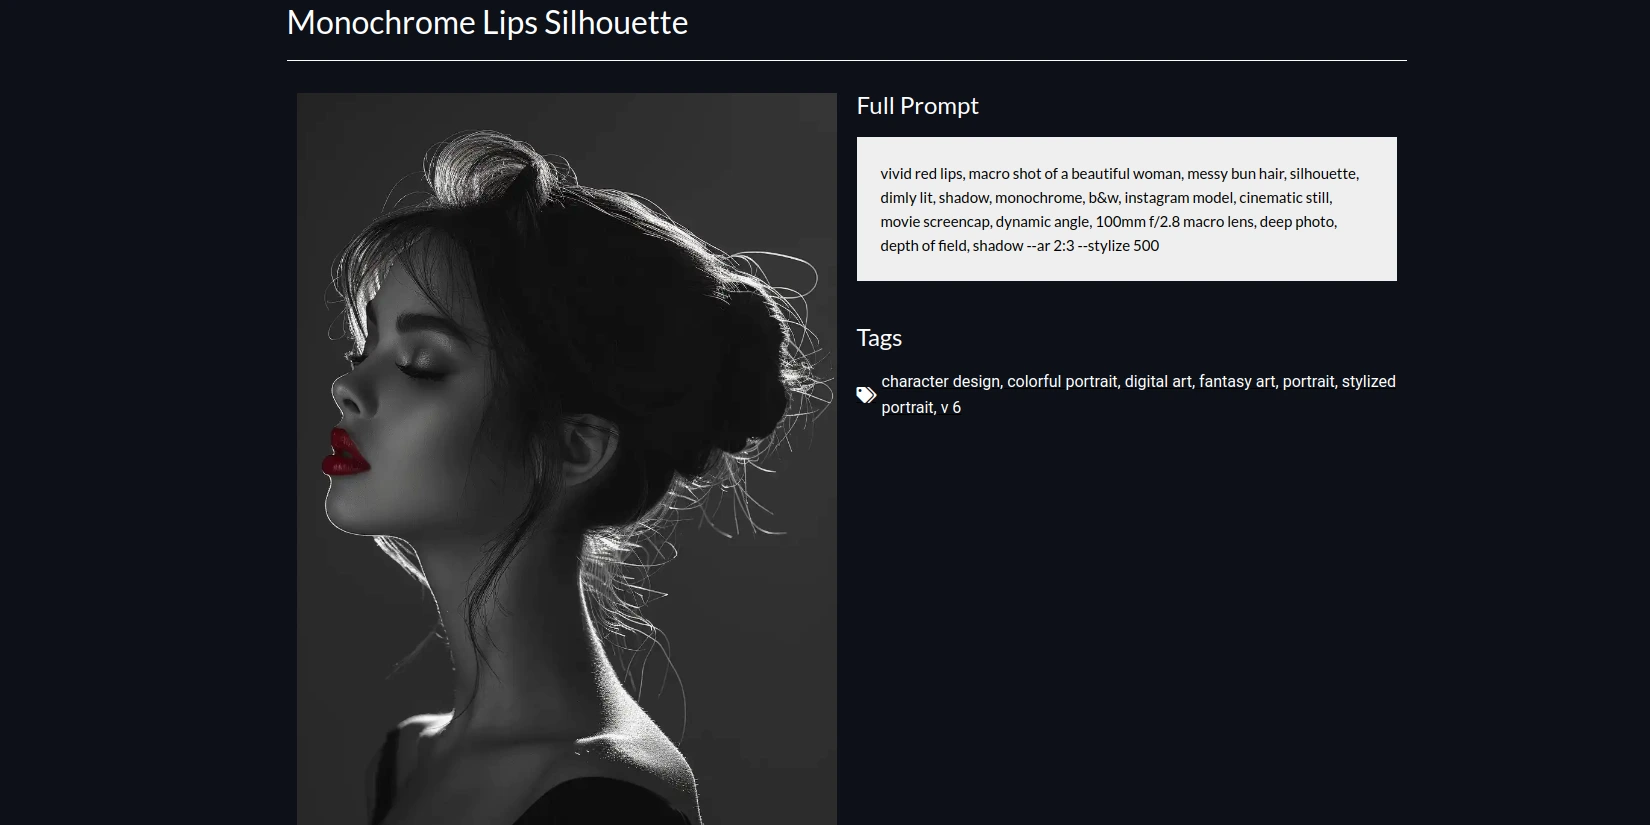The width and height of the screenshot is (1650, 825).
Task: Open the "character design" tag link
Action: (940, 382)
